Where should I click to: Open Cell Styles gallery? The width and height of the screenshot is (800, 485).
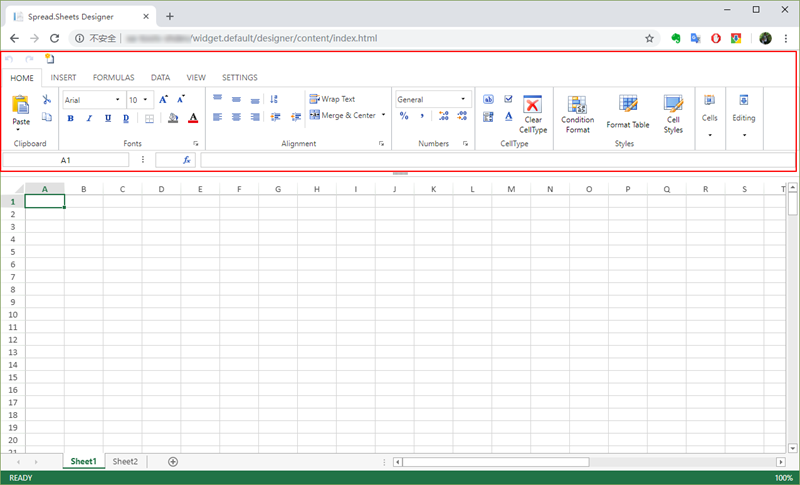673,104
